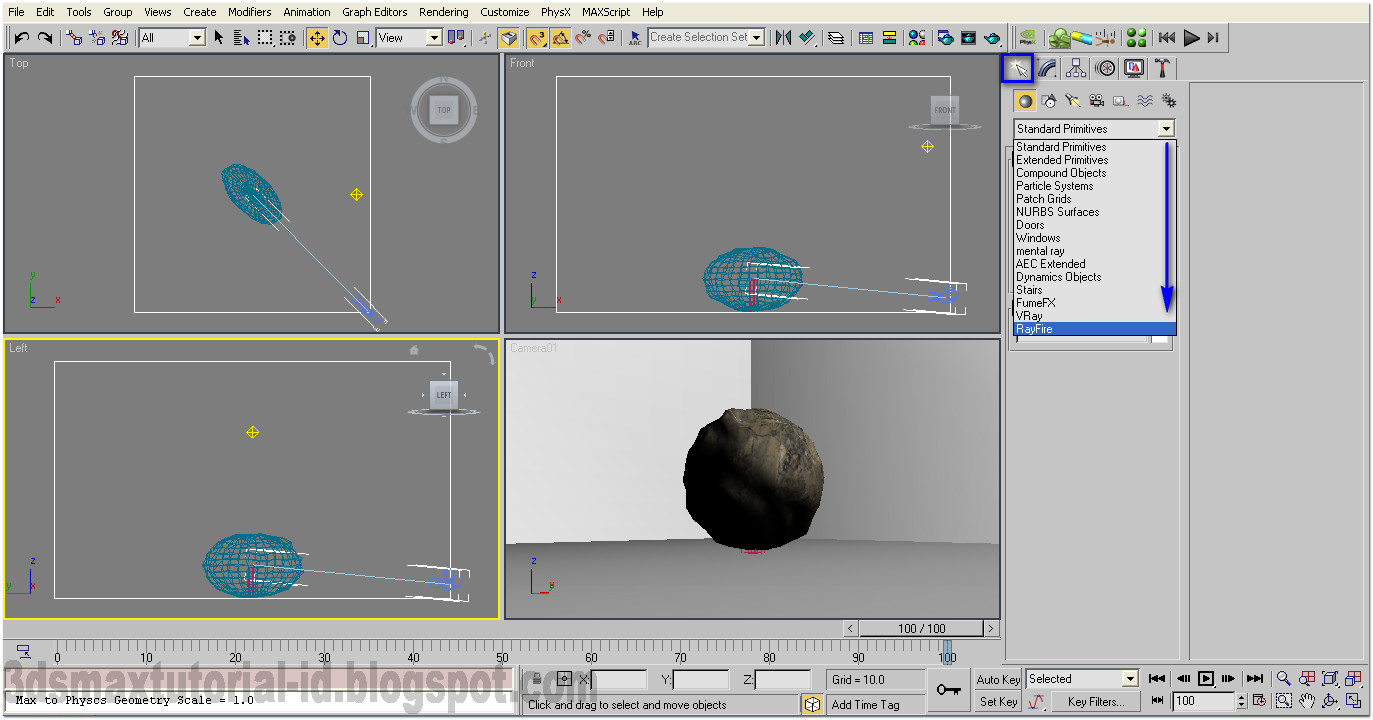This screenshot has height=720, width=1373.
Task: Activate the Select and Rotate tool
Action: click(x=340, y=37)
